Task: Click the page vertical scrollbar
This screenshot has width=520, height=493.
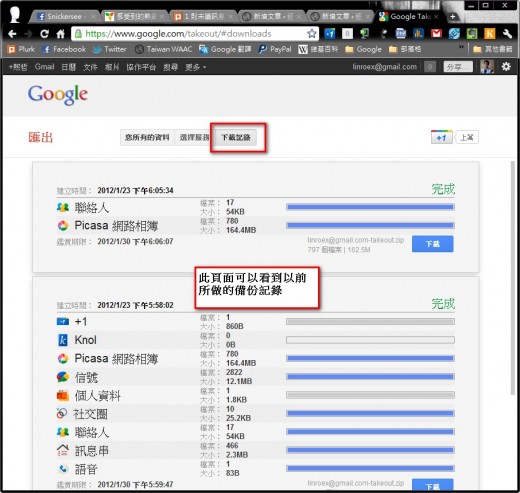Action: click(513, 278)
